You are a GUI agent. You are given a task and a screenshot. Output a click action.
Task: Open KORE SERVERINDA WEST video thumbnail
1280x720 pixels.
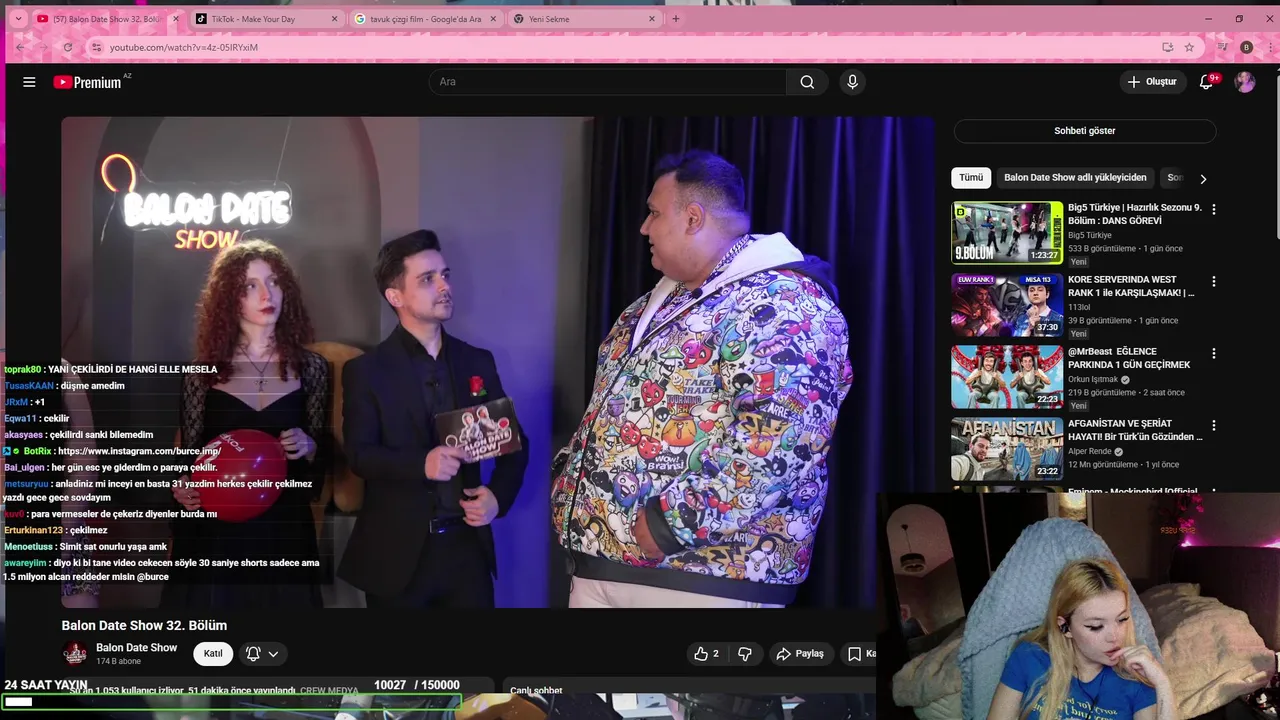tap(1007, 305)
